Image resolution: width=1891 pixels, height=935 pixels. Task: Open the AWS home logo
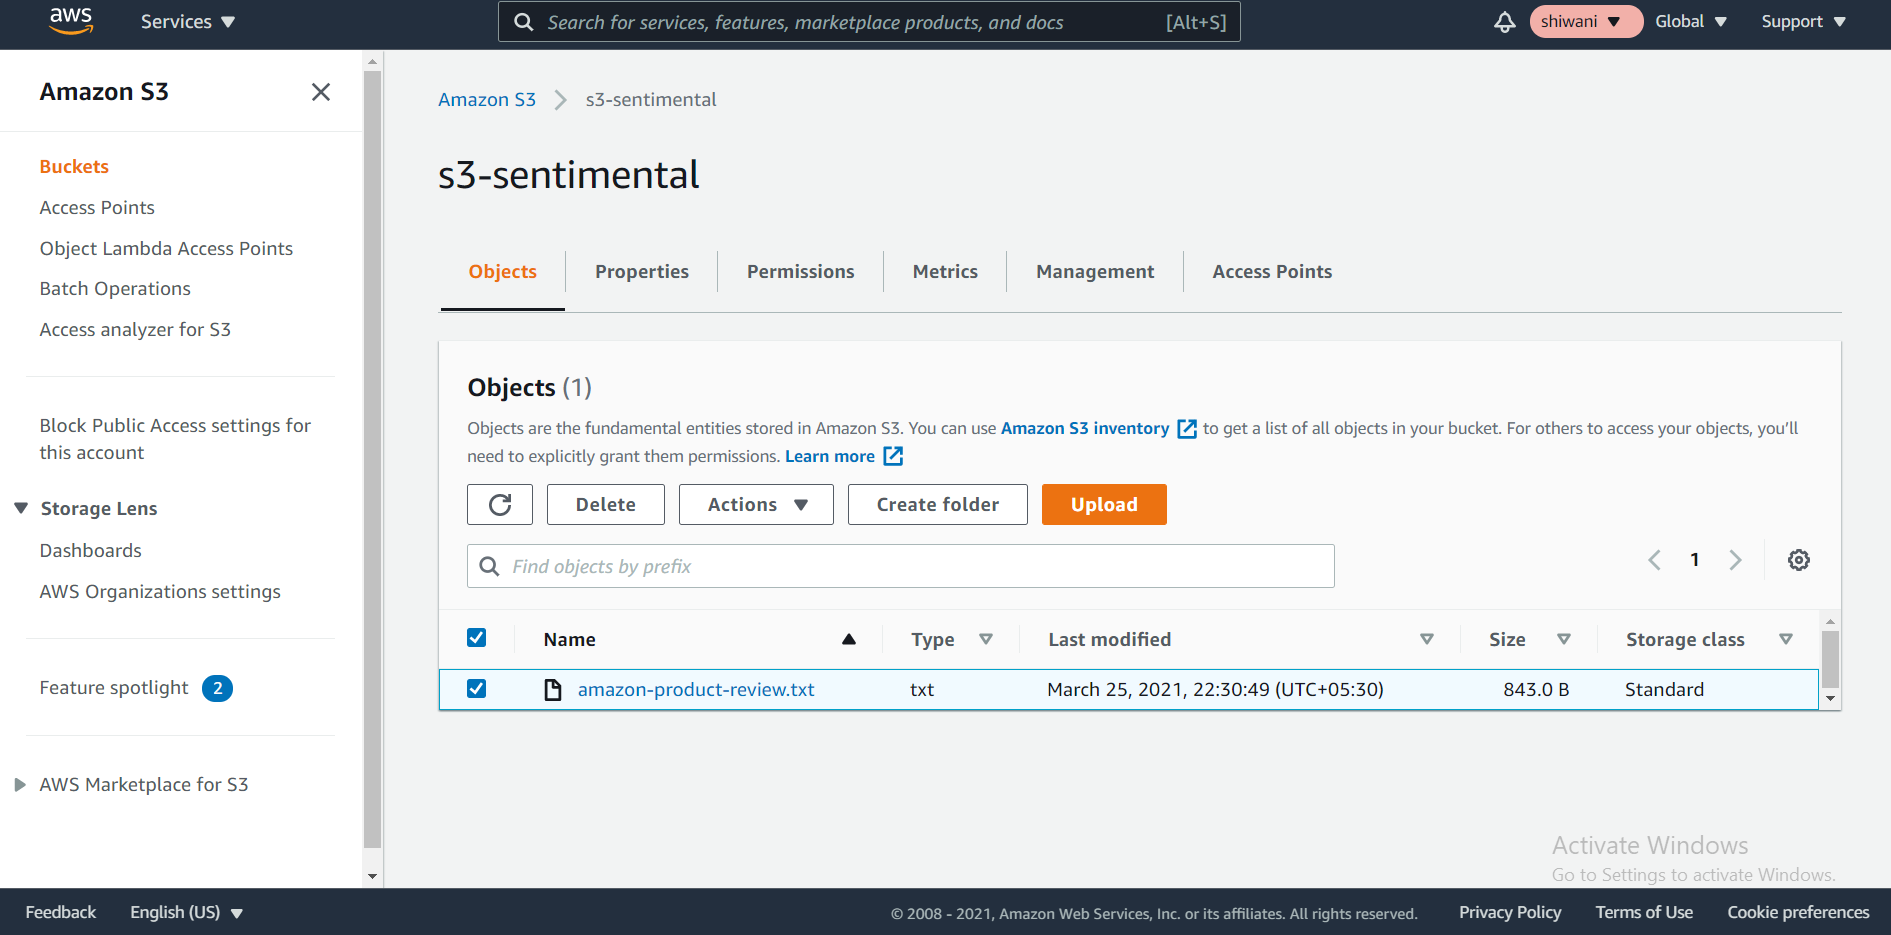pos(71,21)
